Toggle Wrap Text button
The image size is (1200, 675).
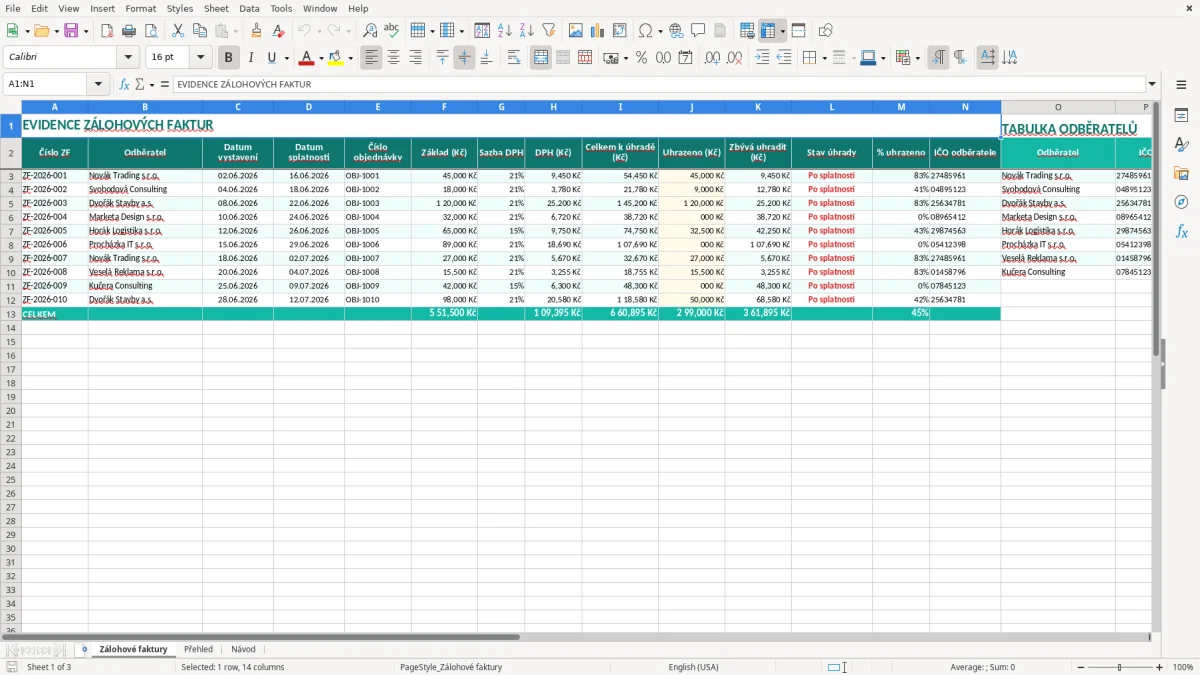pyautogui.click(x=514, y=58)
